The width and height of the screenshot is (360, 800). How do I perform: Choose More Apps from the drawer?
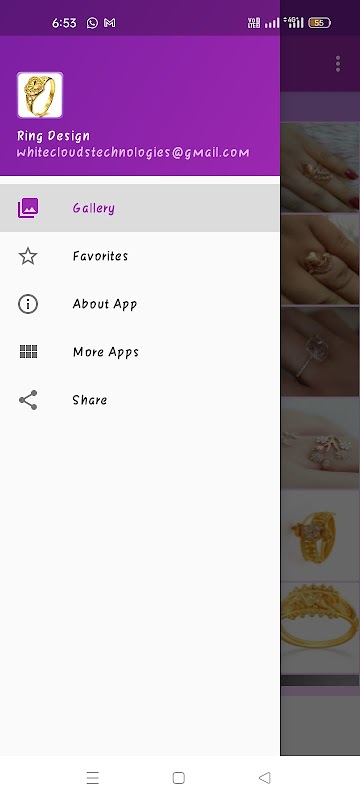click(140, 352)
